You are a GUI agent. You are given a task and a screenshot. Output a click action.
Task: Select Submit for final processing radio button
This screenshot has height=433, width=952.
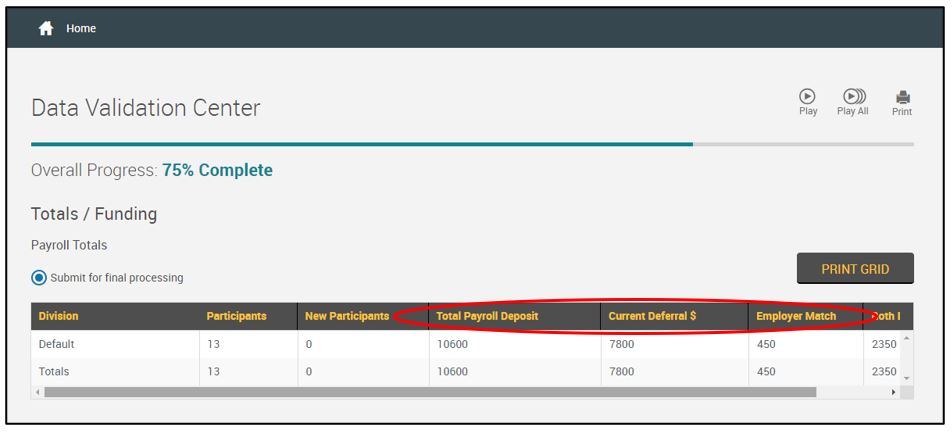point(39,277)
